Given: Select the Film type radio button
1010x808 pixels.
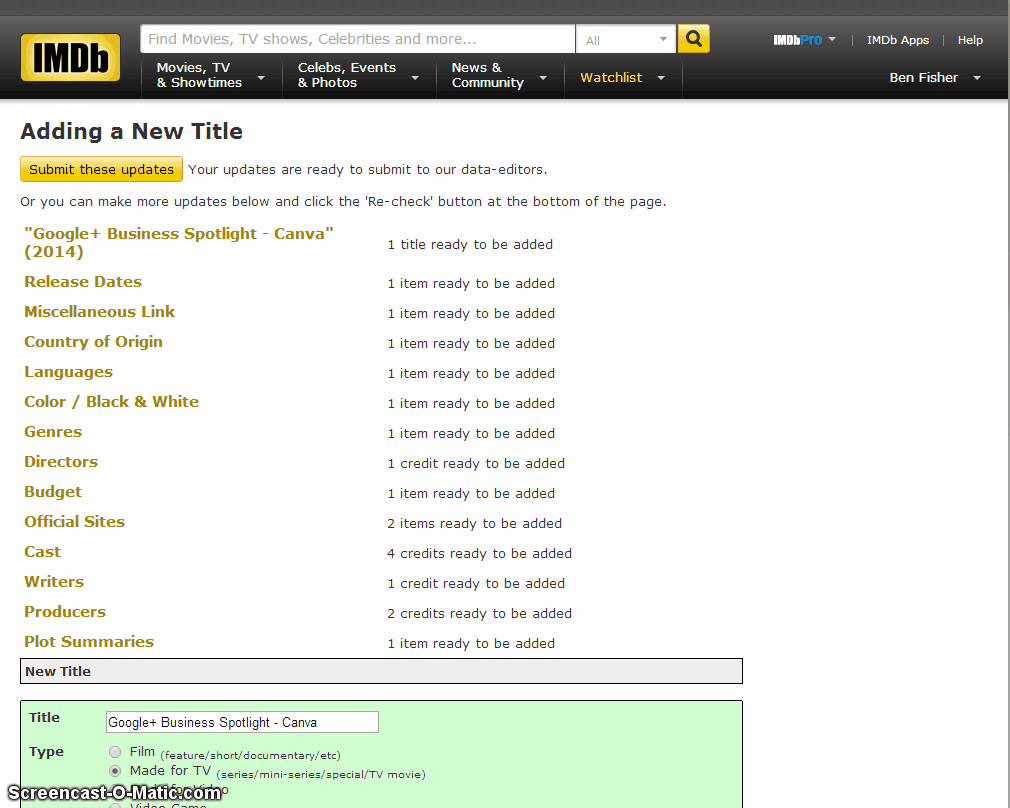Looking at the screenshot, I should [x=115, y=752].
